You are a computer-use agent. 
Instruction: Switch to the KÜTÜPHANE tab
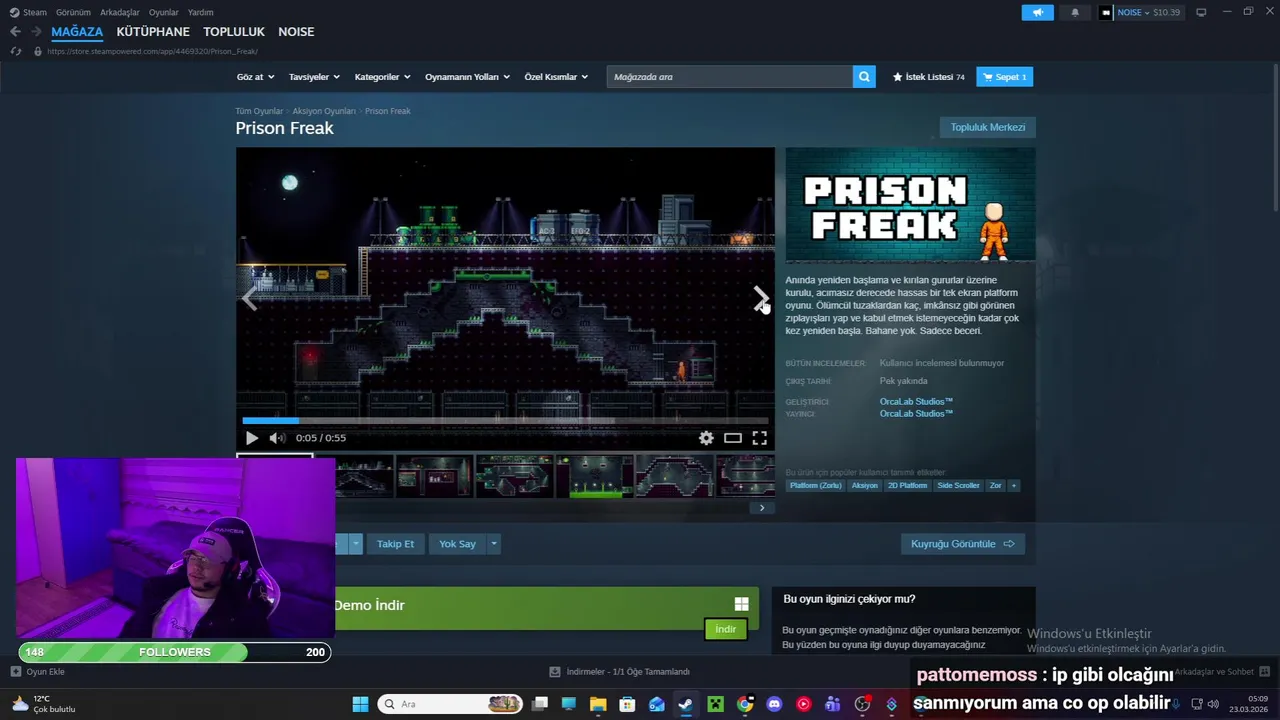153,32
